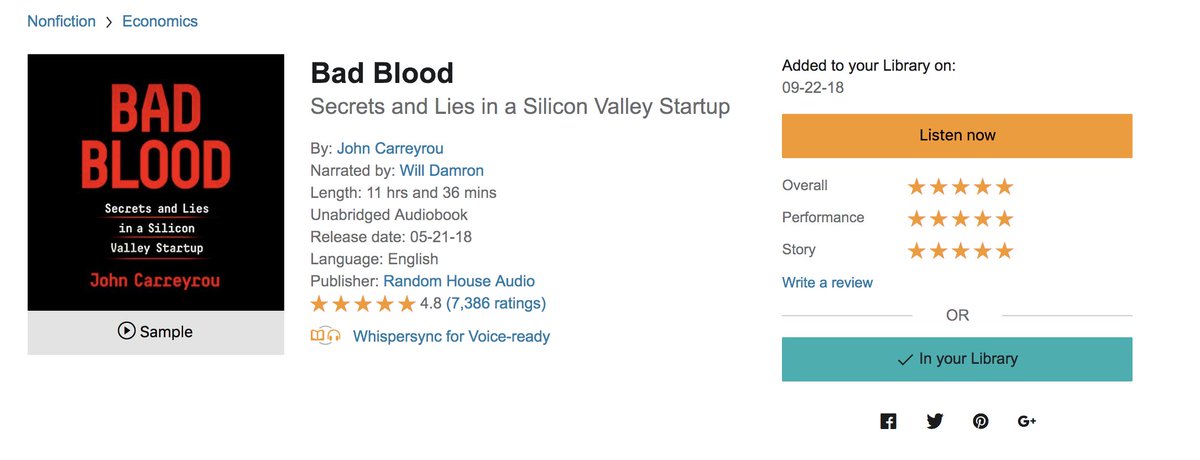Go to Nonfiction breadcrumb category

(62, 21)
